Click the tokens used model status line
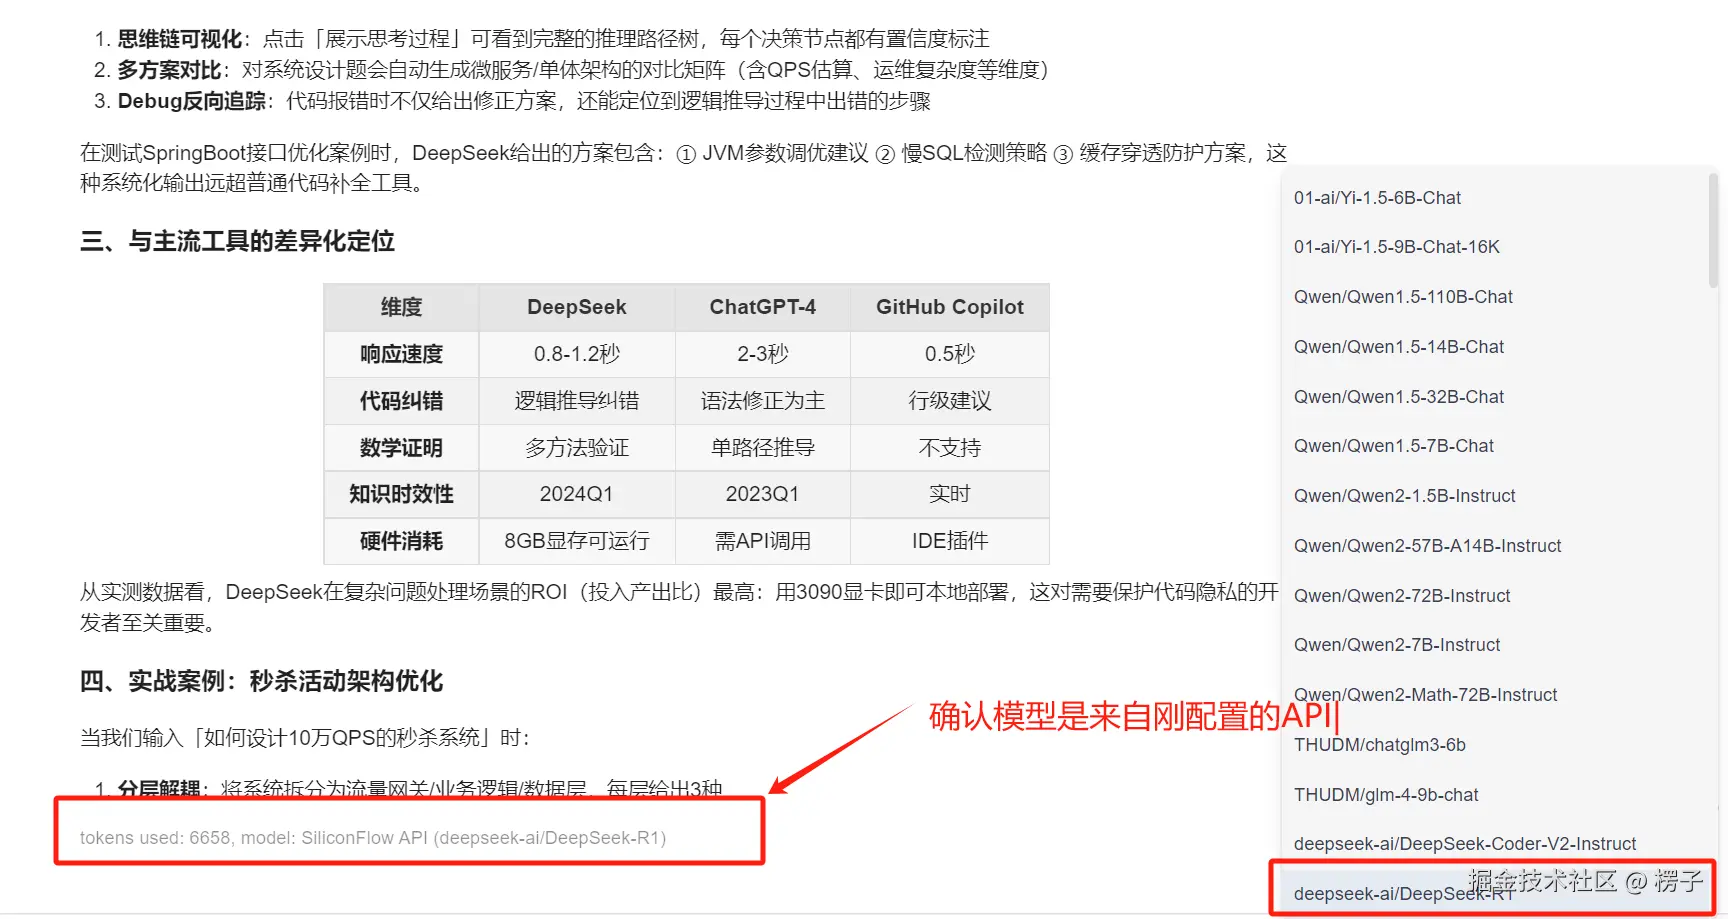 tap(373, 838)
